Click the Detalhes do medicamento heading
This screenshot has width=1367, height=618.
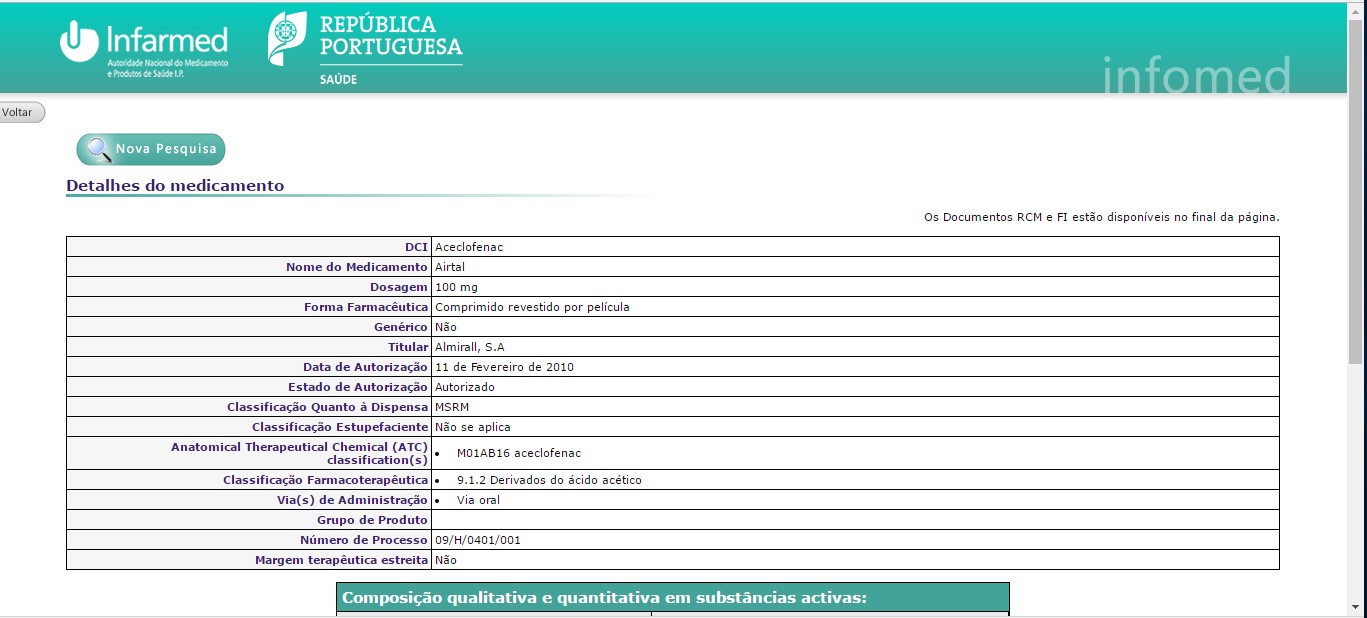pos(175,186)
